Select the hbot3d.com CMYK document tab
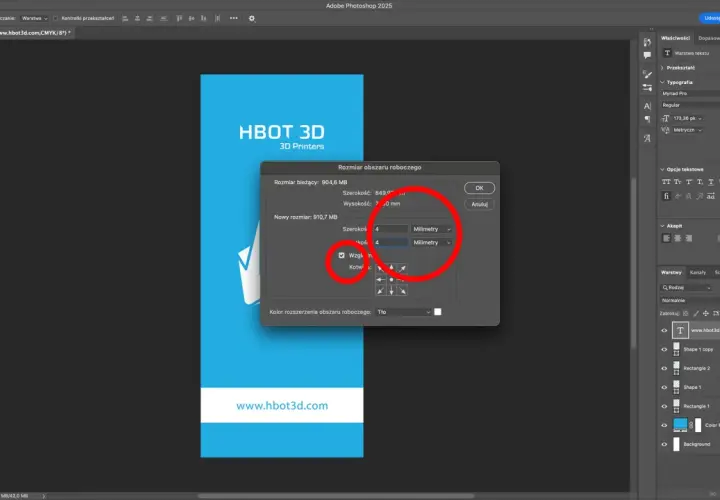Screen dimensions: 720x500 coord(35,33)
